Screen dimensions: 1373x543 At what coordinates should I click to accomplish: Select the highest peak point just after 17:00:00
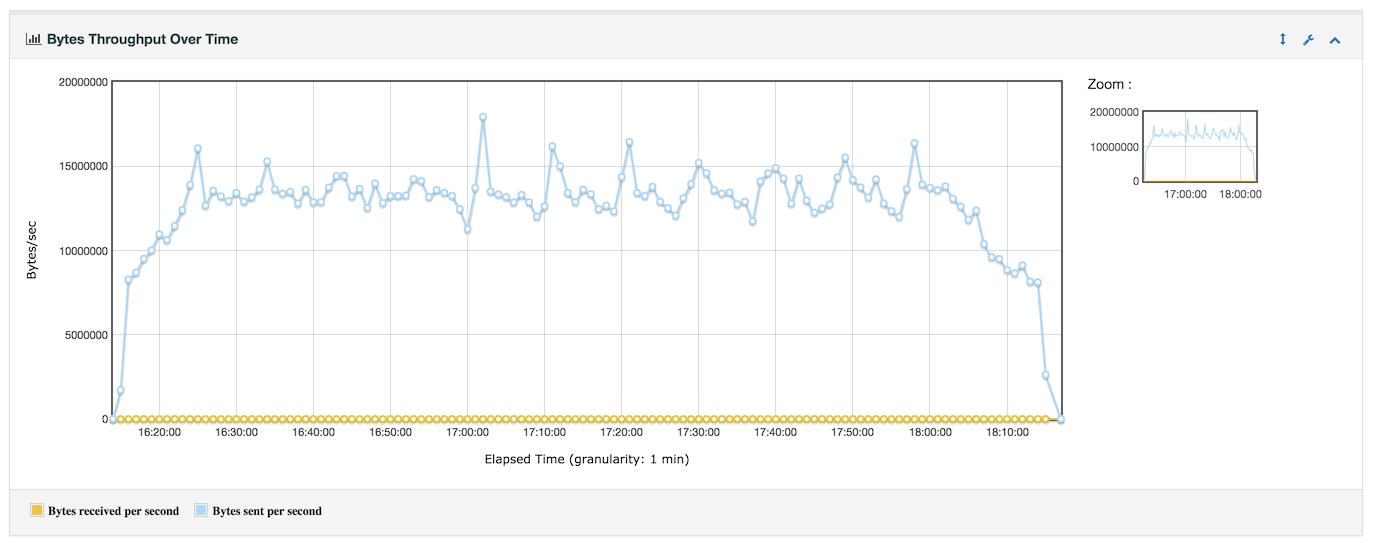tap(483, 117)
